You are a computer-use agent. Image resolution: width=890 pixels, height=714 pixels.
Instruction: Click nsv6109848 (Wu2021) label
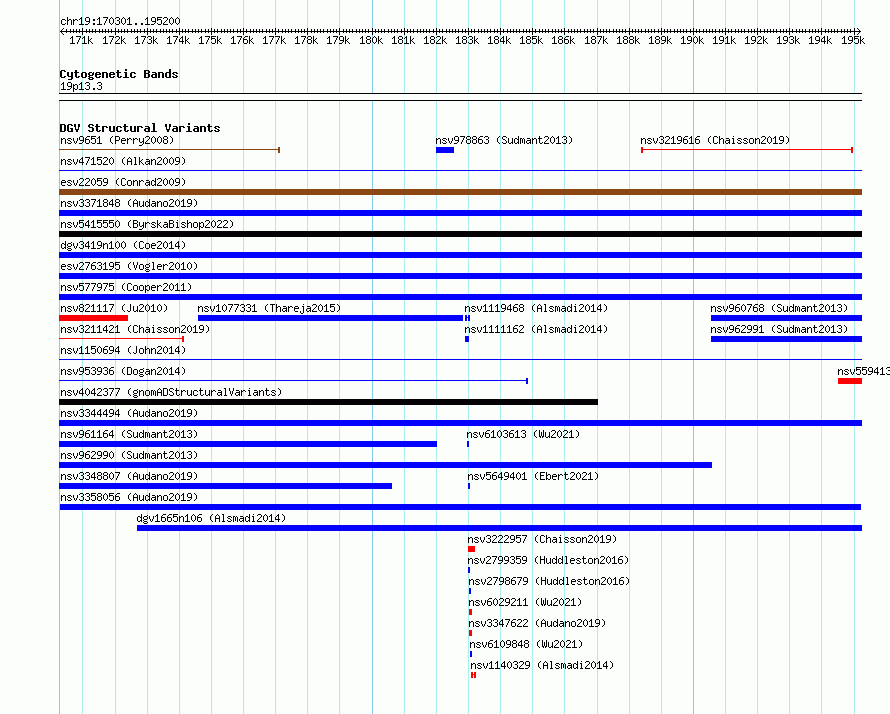pyautogui.click(x=526, y=644)
